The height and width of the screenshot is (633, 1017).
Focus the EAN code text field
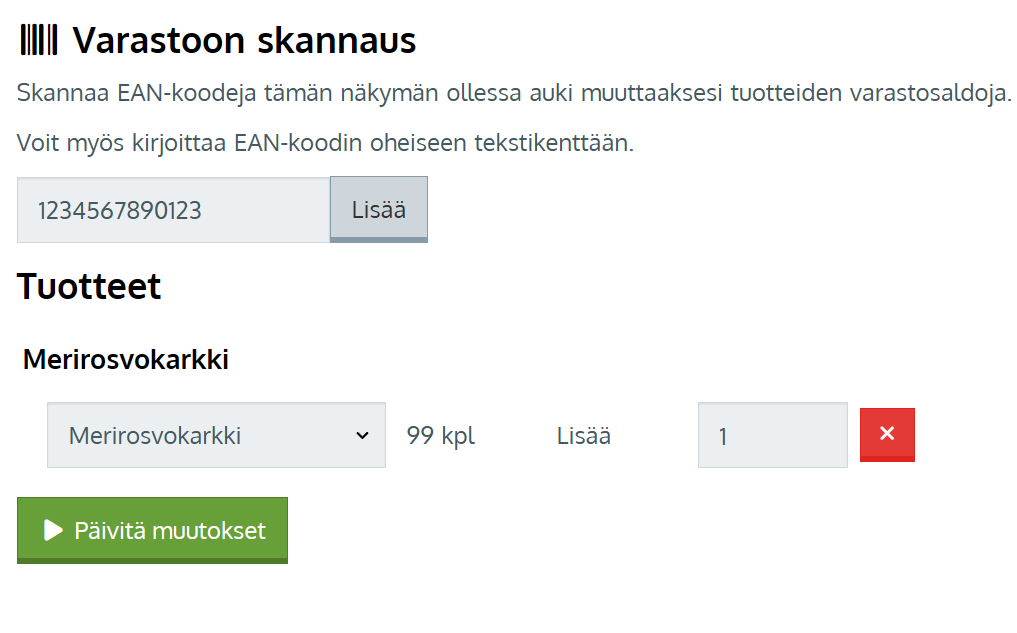(x=173, y=210)
